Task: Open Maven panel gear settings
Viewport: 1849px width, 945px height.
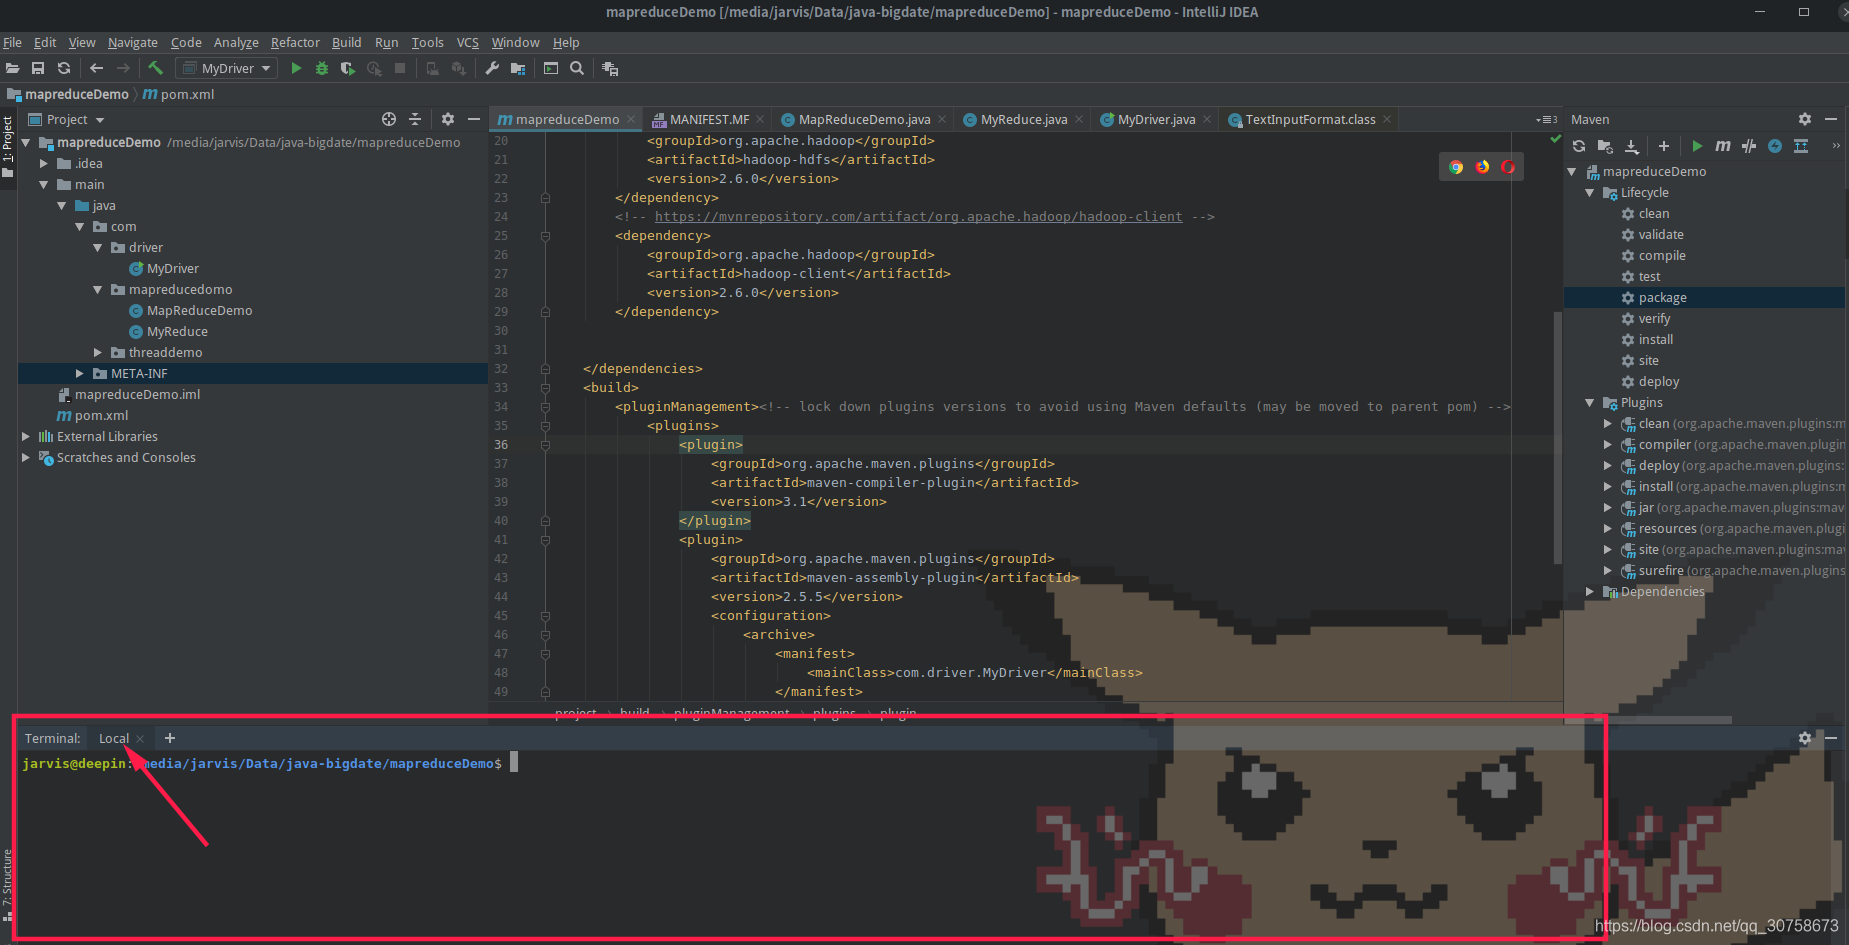Action: point(1805,119)
